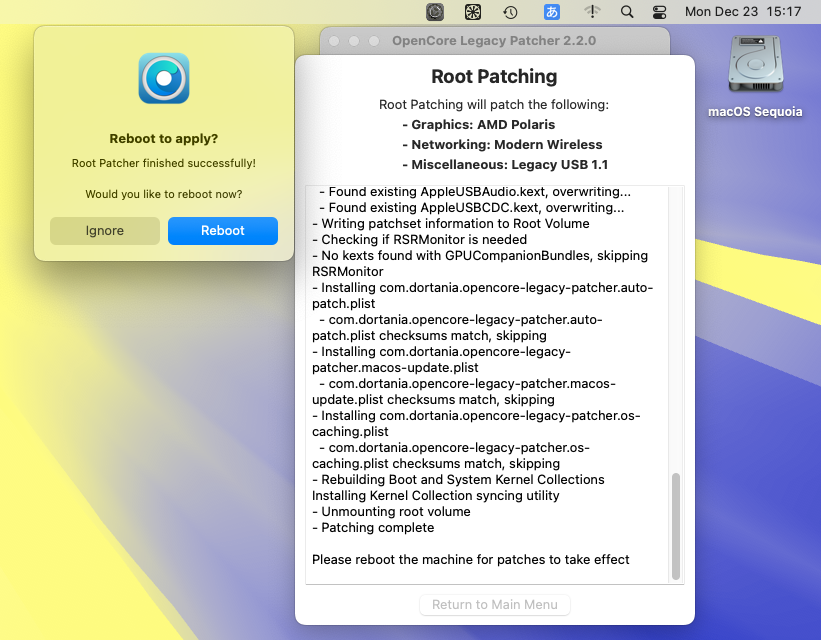
Task: Click 'Would you like to reboot now?' text
Action: pyautogui.click(x=164, y=194)
